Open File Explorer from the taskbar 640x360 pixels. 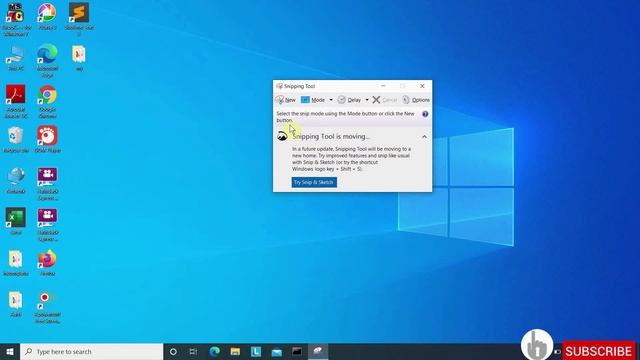pos(235,351)
